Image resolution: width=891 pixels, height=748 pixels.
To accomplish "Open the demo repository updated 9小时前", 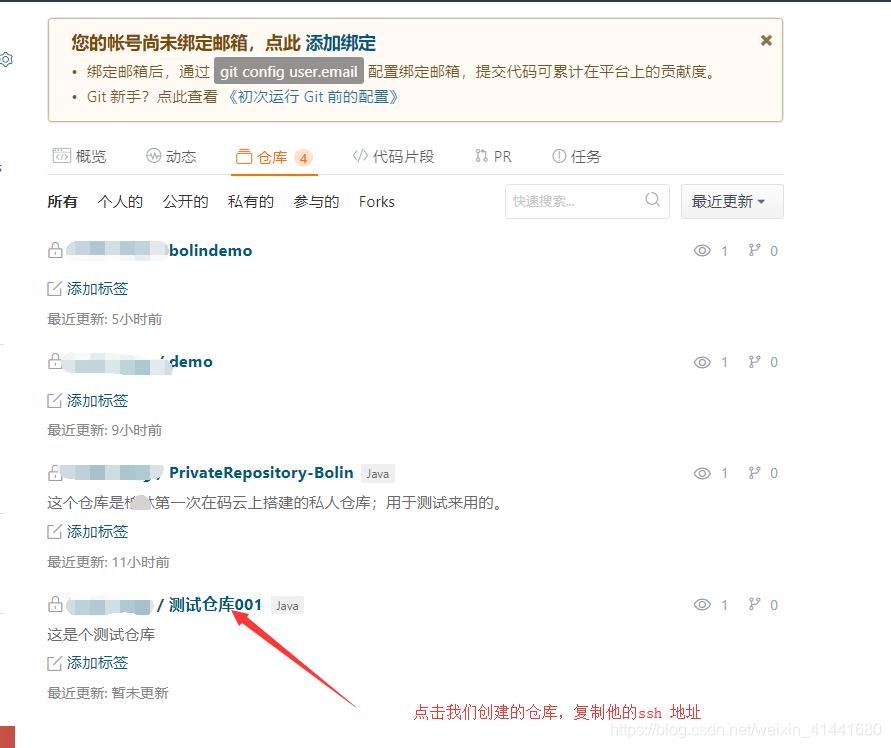I will tap(191, 362).
